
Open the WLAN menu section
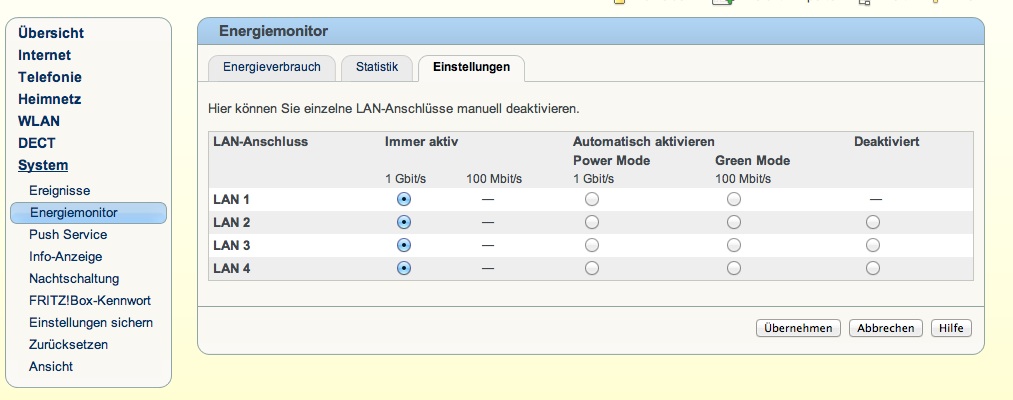(x=39, y=121)
